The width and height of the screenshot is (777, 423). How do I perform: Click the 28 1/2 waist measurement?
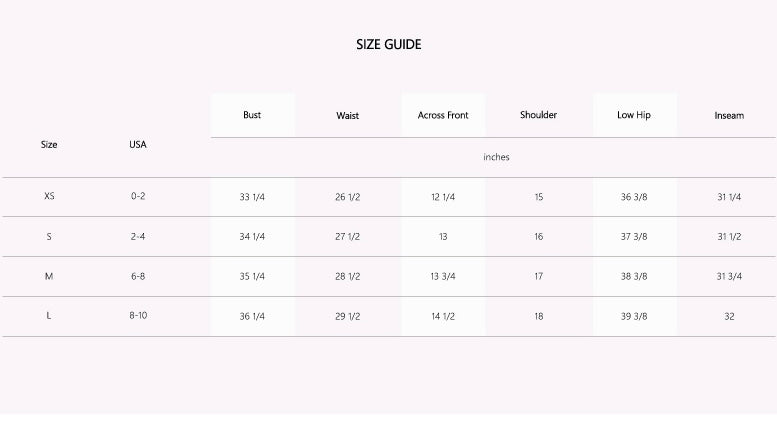pos(347,277)
